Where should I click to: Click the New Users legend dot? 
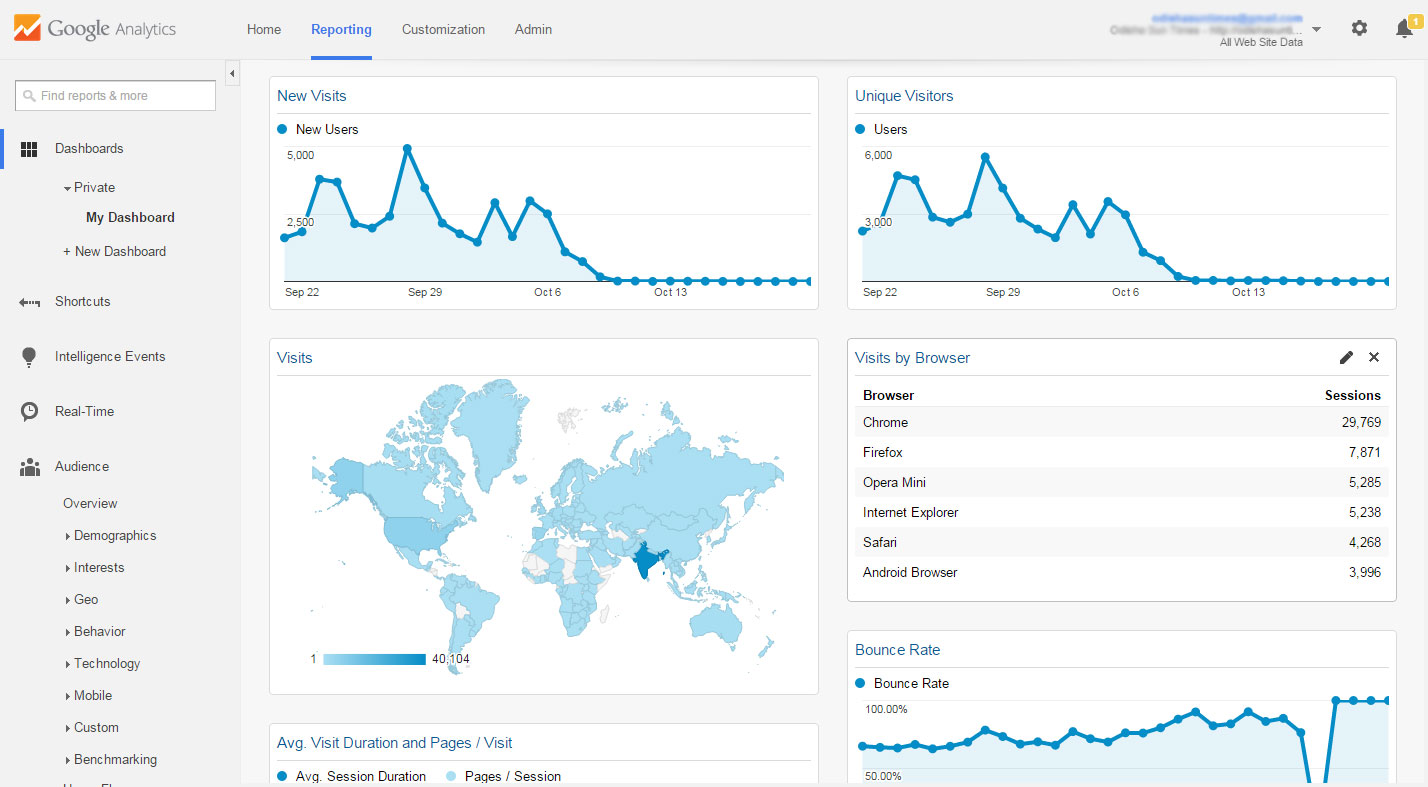click(x=282, y=129)
